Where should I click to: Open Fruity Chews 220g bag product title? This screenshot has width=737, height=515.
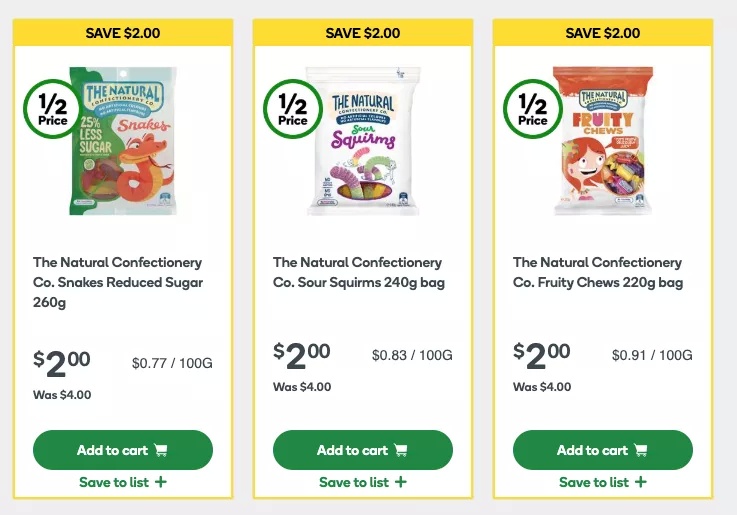pos(598,272)
